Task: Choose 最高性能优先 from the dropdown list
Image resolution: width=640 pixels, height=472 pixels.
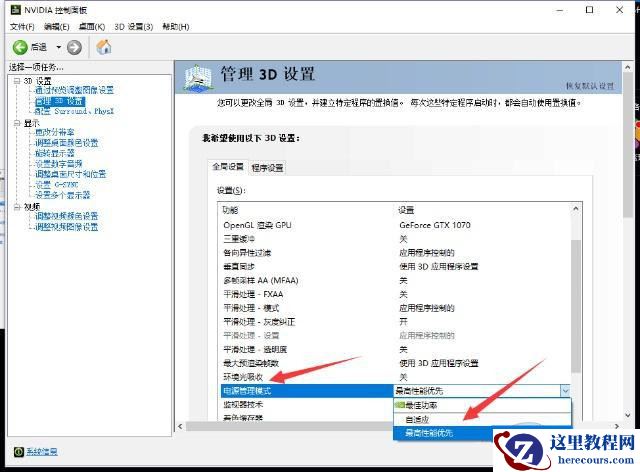Action: tap(443, 433)
